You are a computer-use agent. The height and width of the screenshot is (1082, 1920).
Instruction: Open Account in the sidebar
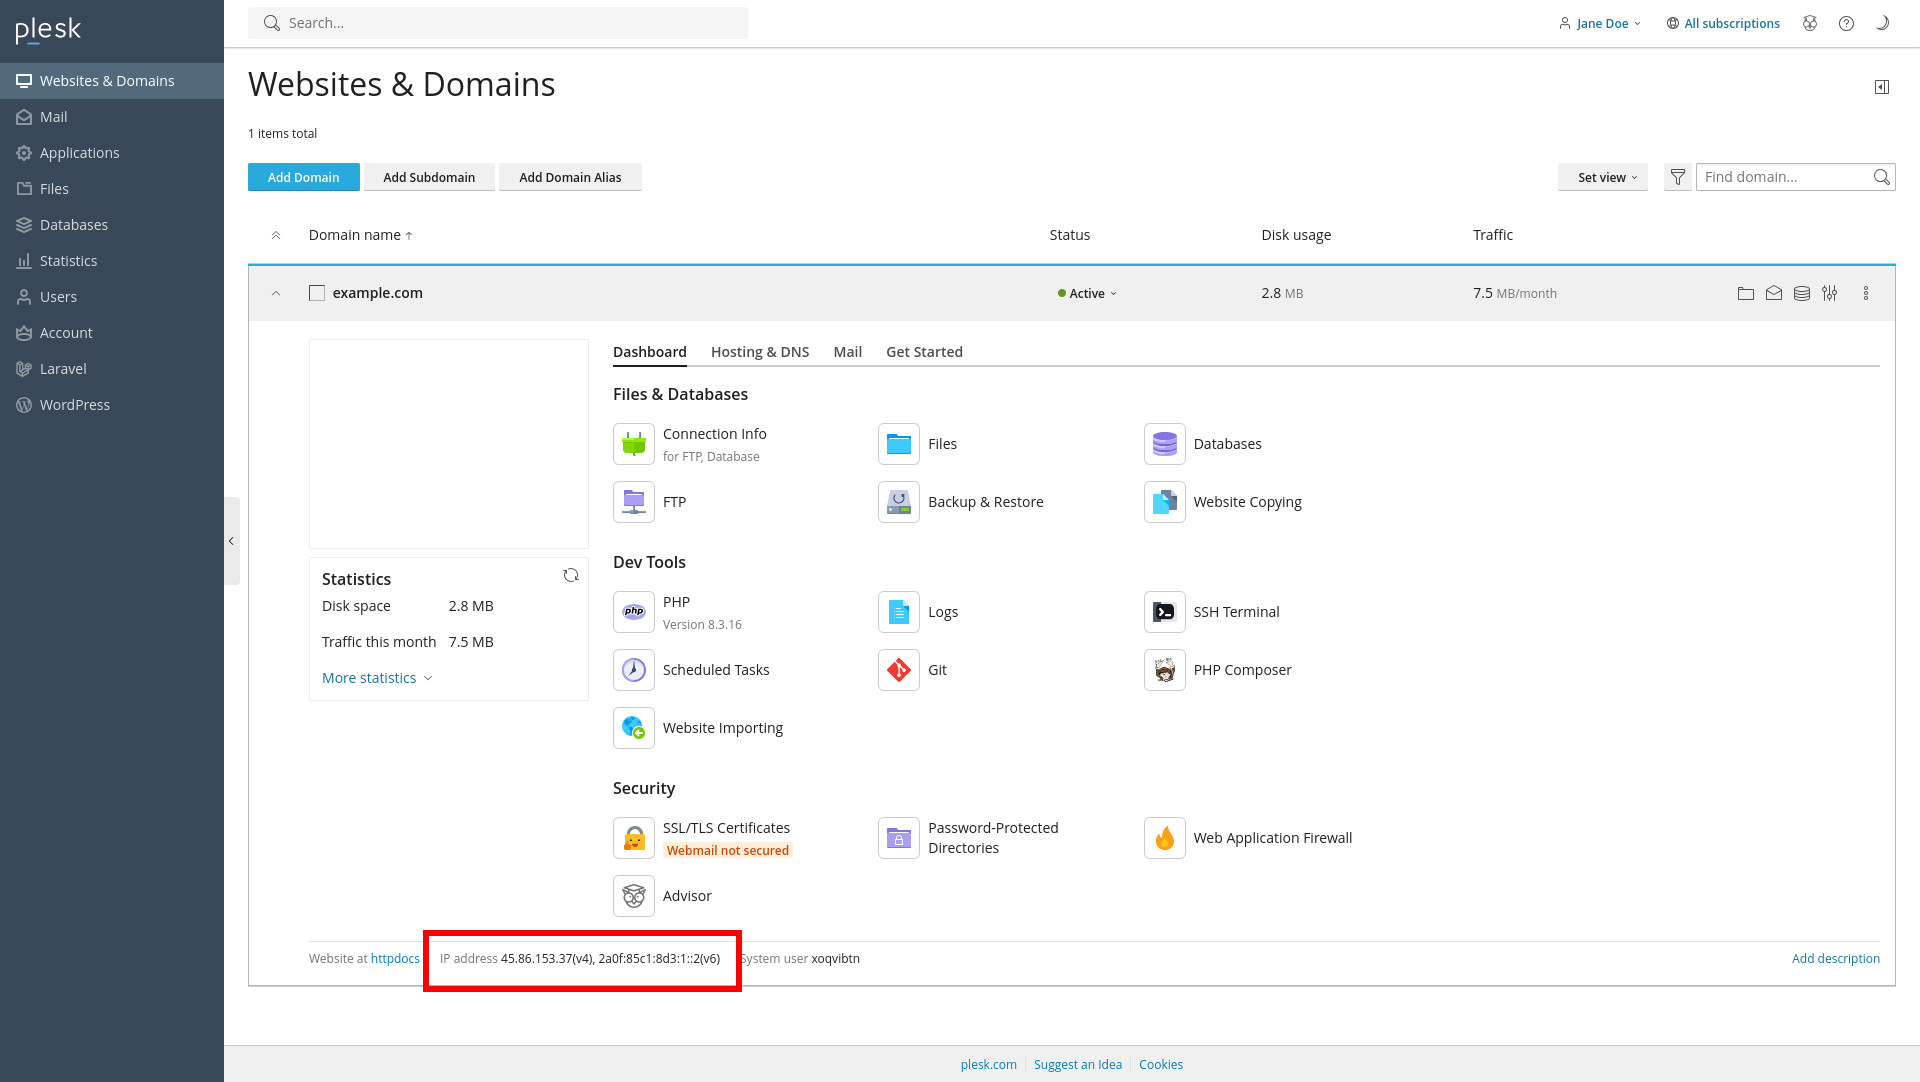[x=112, y=333]
